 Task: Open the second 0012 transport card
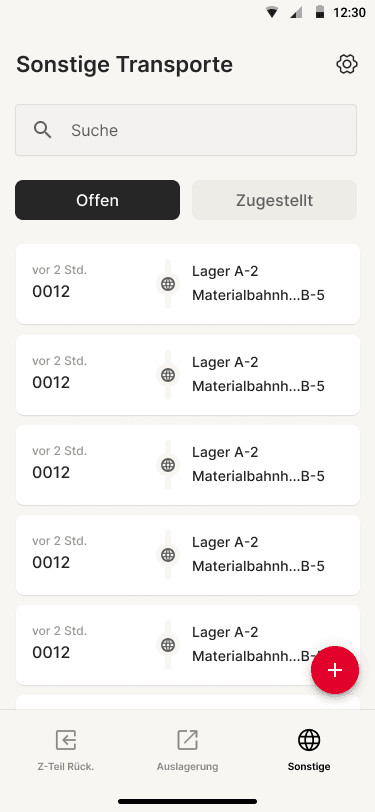point(188,374)
